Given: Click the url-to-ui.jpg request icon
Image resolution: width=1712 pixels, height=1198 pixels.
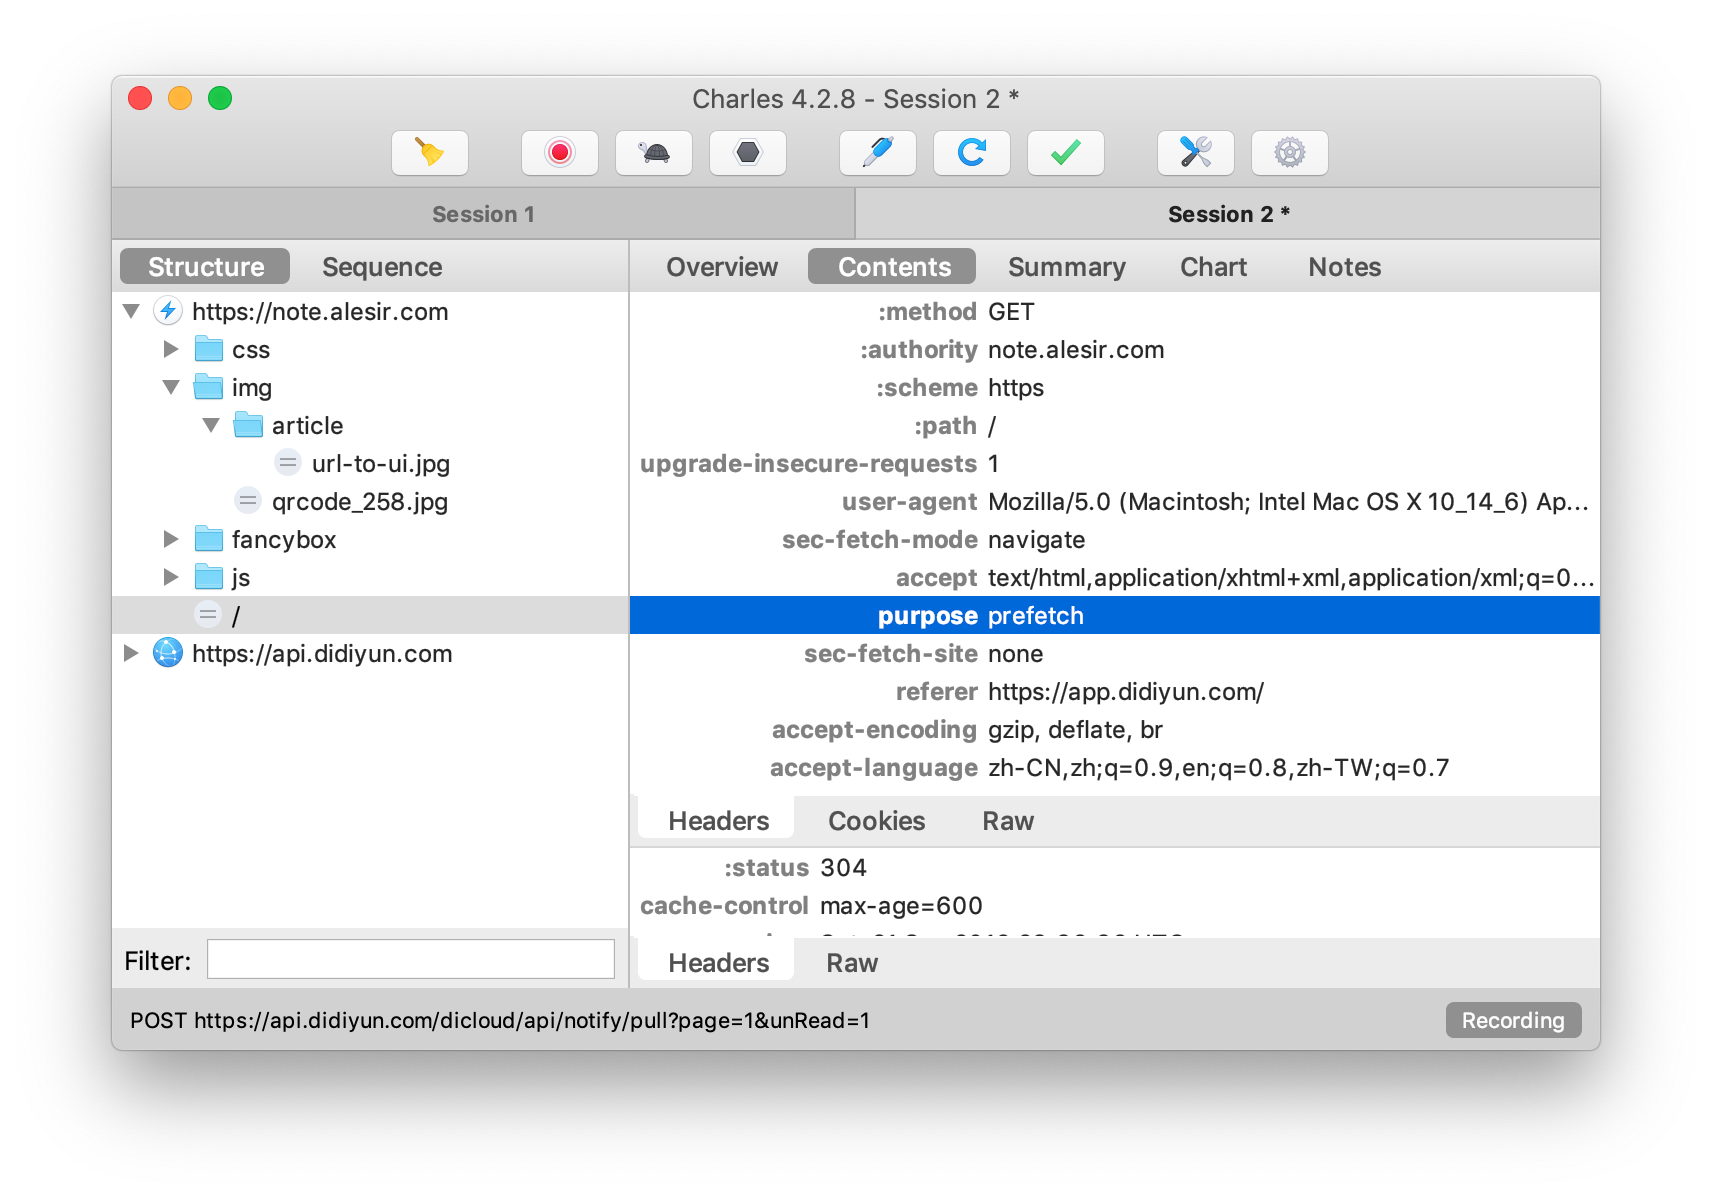Looking at the screenshot, I should pos(288,463).
